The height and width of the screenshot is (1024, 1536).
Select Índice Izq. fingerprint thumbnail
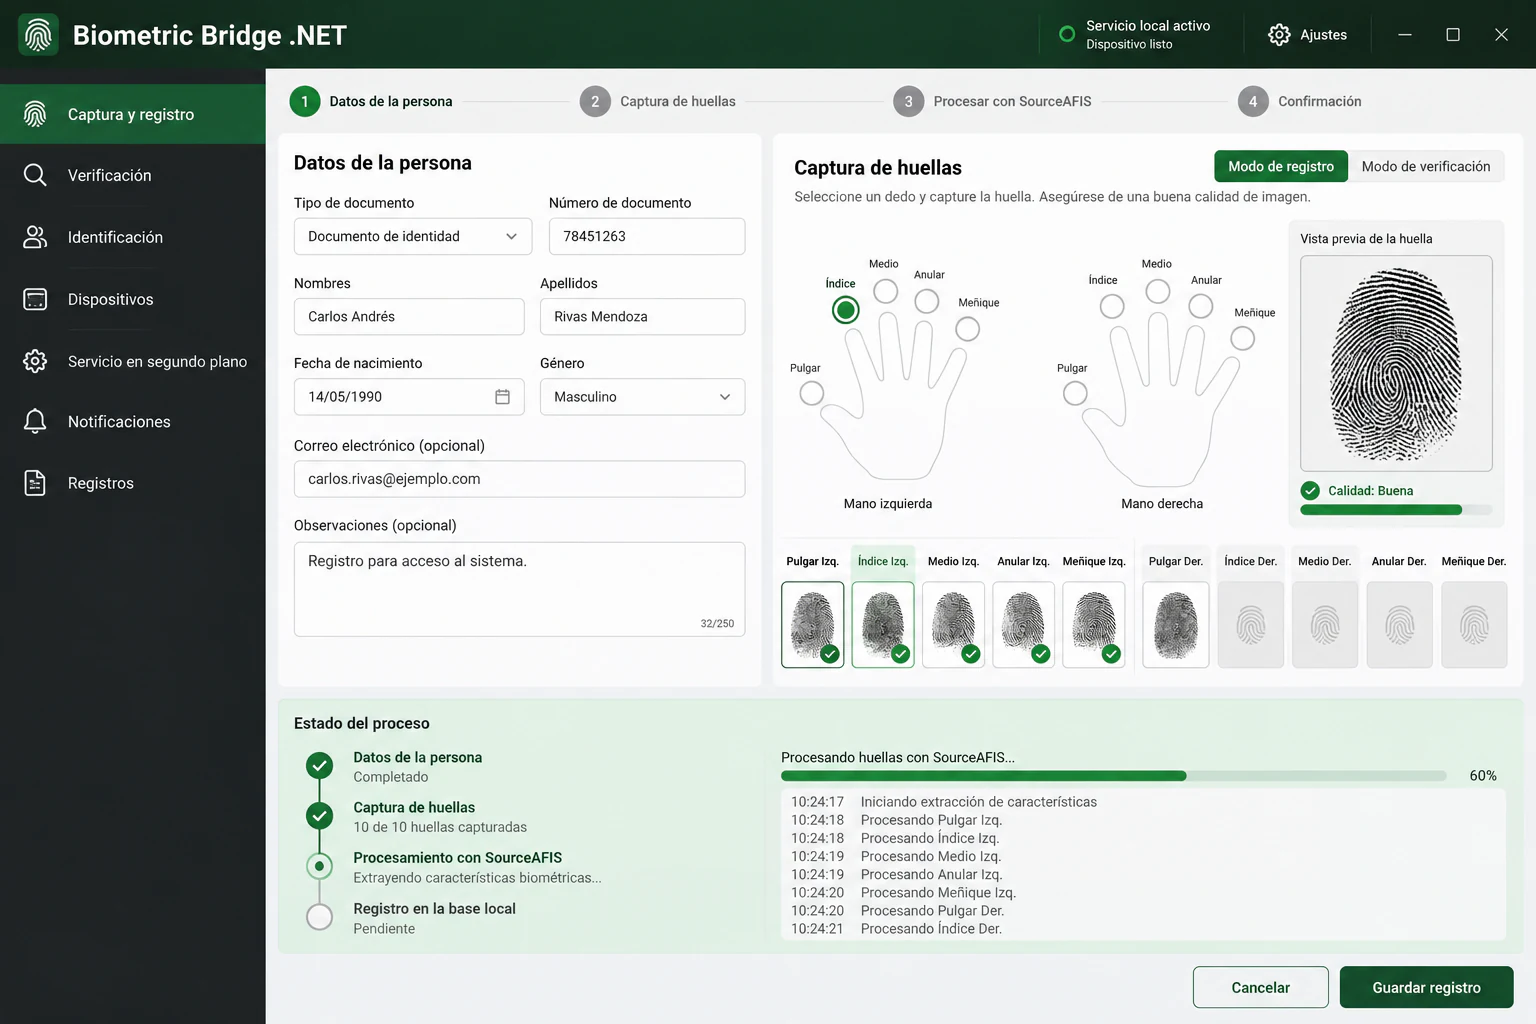pos(883,625)
